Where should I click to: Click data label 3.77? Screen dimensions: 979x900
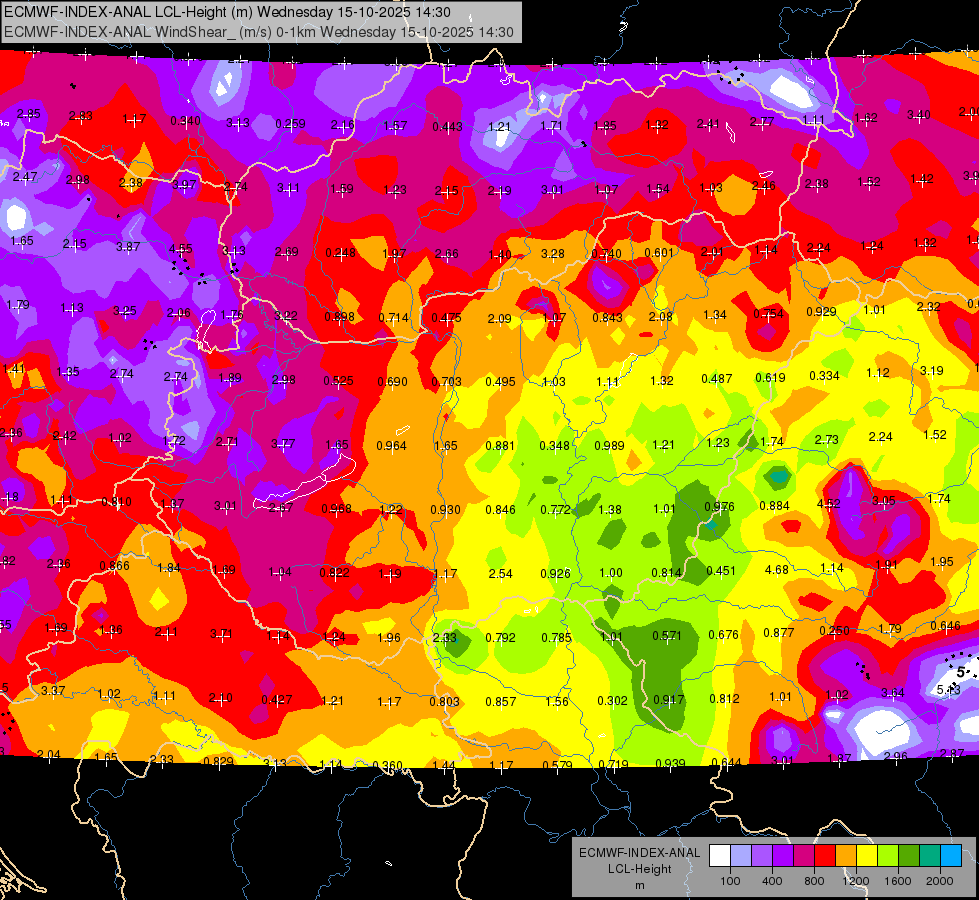283,444
